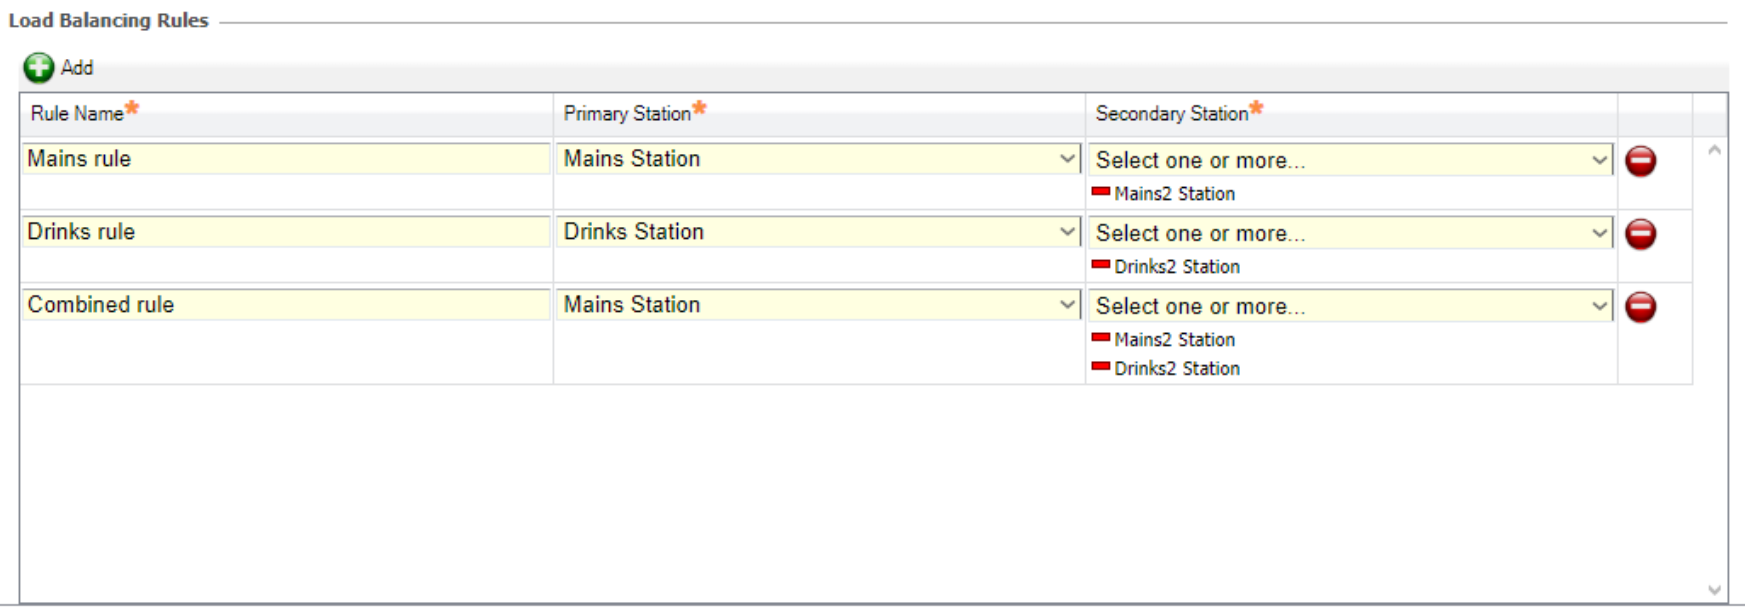Open Primary Station dropdown for Combined rule
The height and width of the screenshot is (611, 1745).
coord(1067,305)
